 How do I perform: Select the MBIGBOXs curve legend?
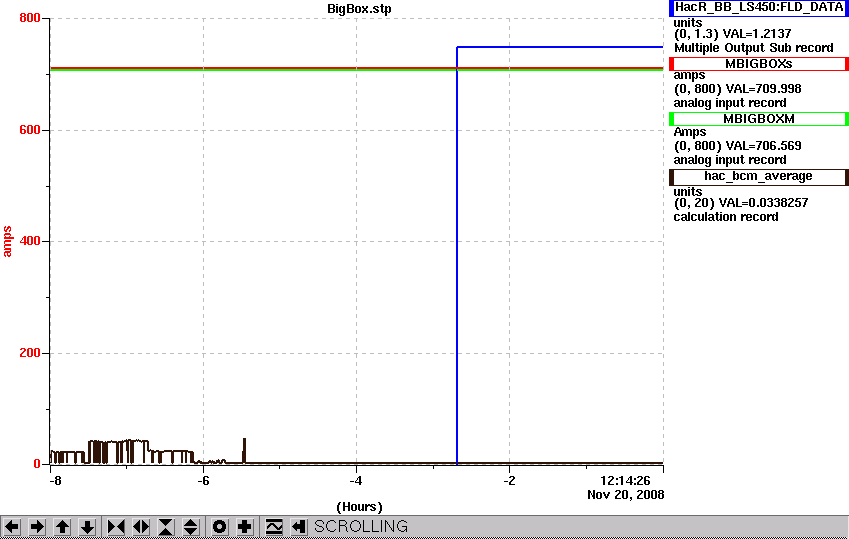[x=759, y=64]
